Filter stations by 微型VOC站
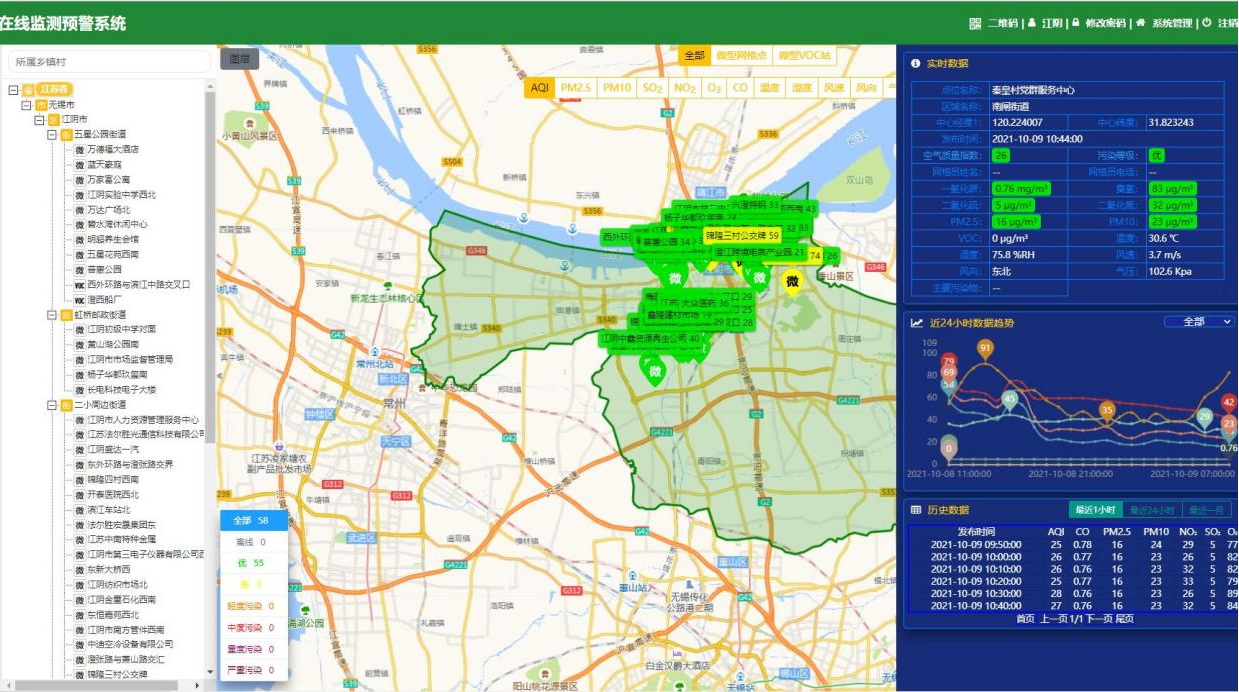 tap(805, 56)
